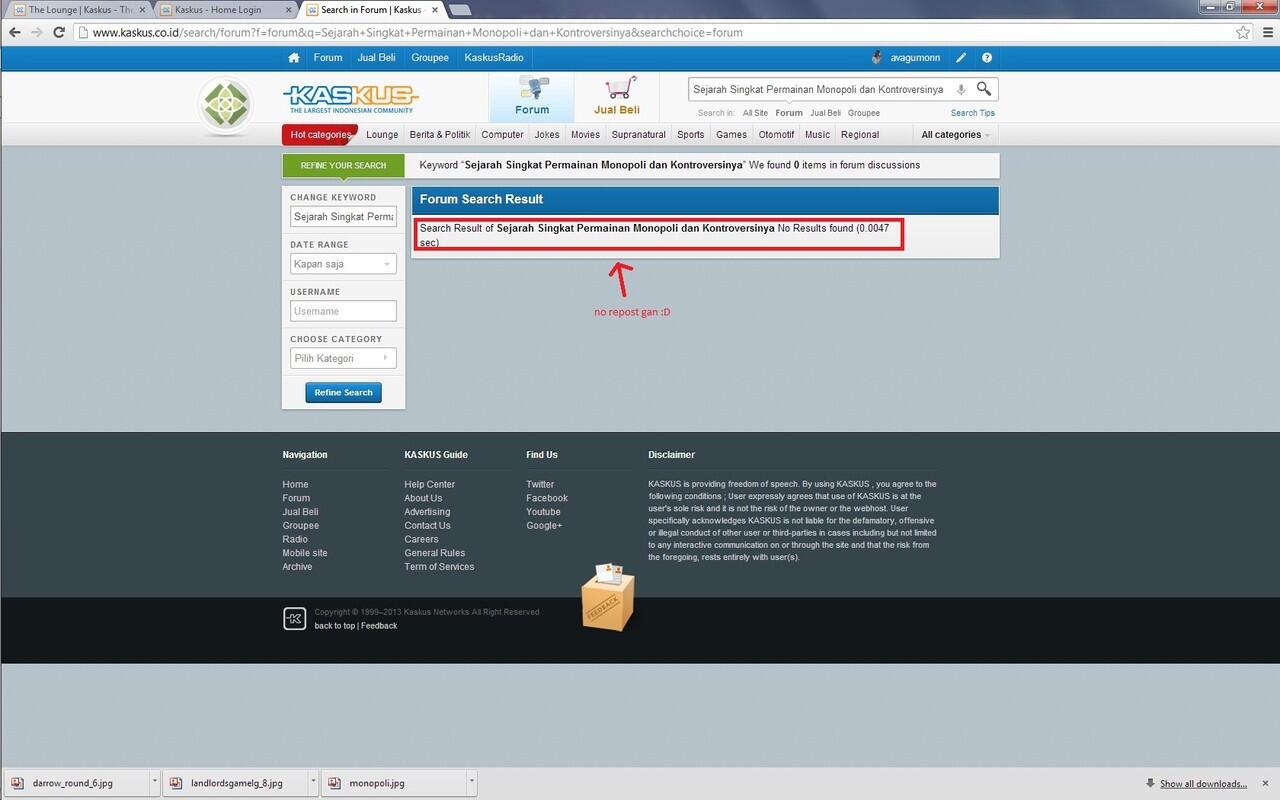Open monopoli.jpg from downloads bar
The image size is (1280, 800).
click(x=392, y=783)
